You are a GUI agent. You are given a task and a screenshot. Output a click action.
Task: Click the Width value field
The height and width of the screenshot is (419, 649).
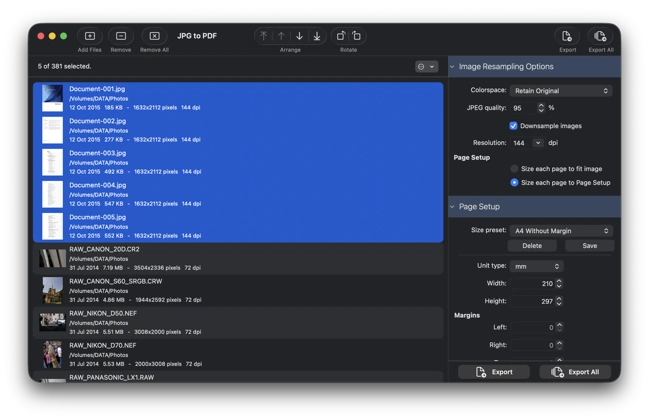[533, 284]
